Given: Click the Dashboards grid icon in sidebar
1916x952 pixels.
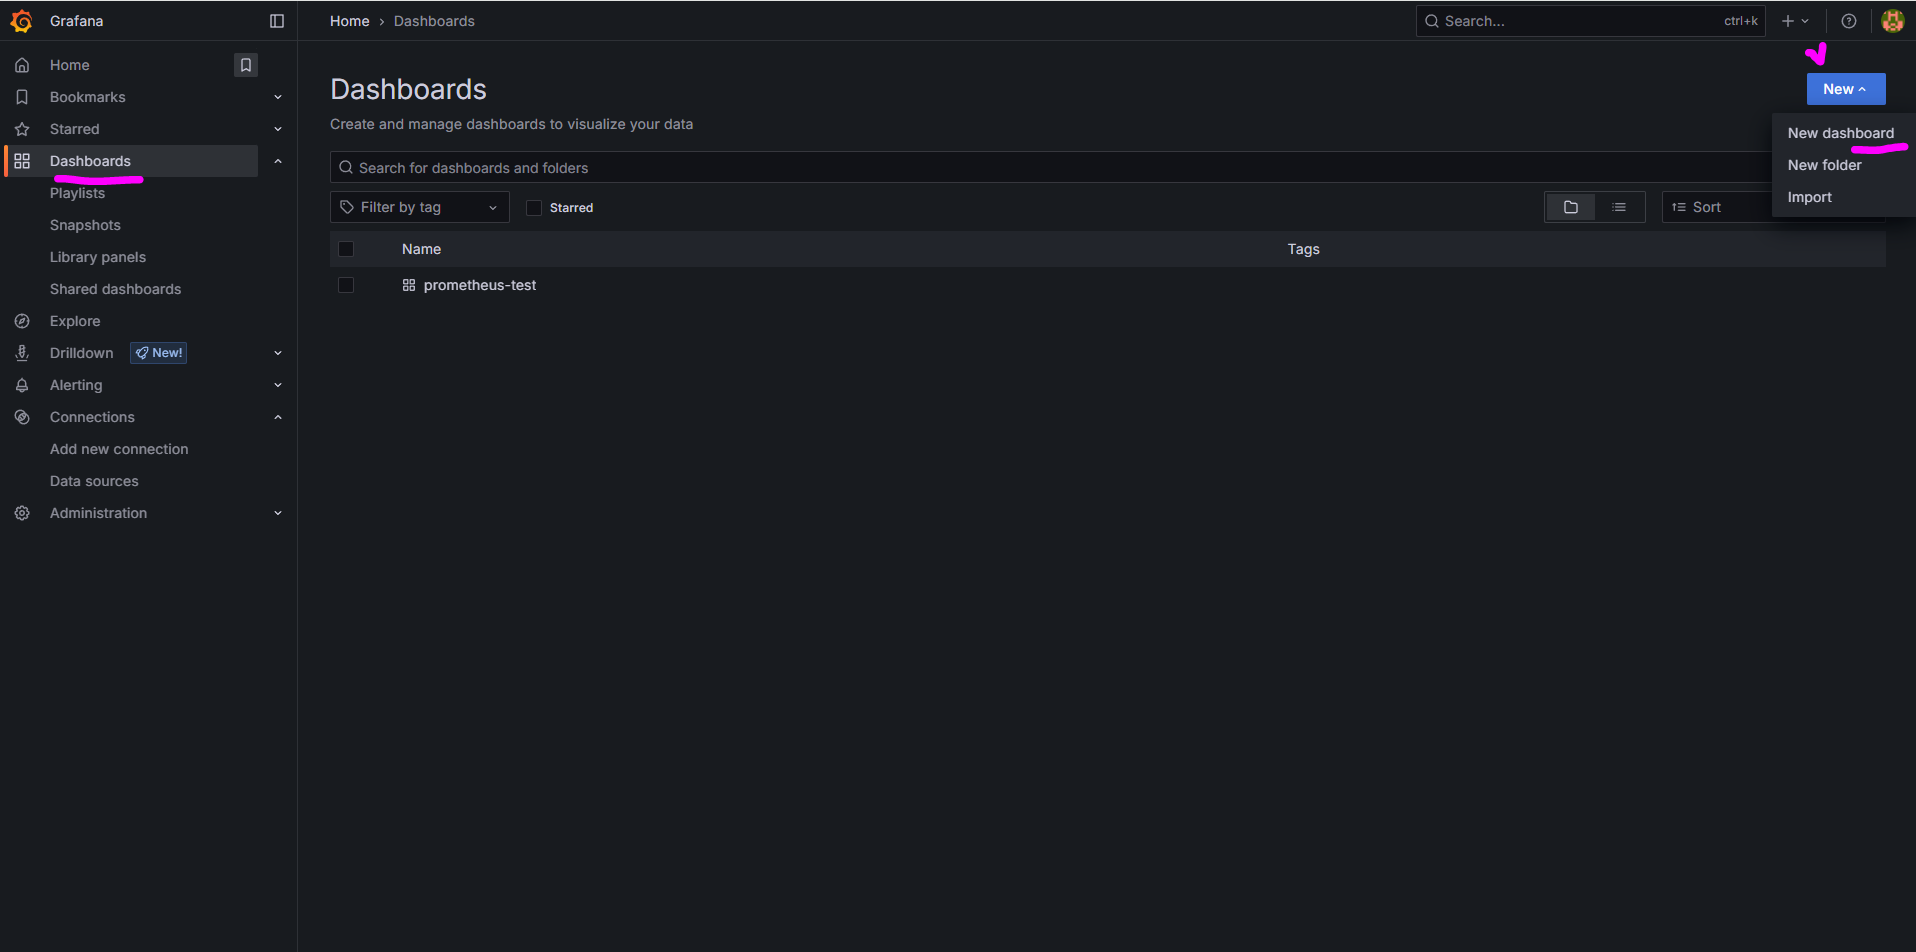Looking at the screenshot, I should tap(22, 161).
